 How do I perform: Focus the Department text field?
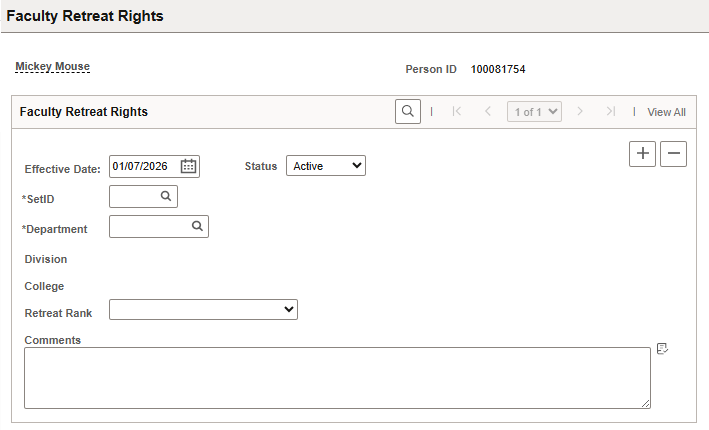pos(150,227)
